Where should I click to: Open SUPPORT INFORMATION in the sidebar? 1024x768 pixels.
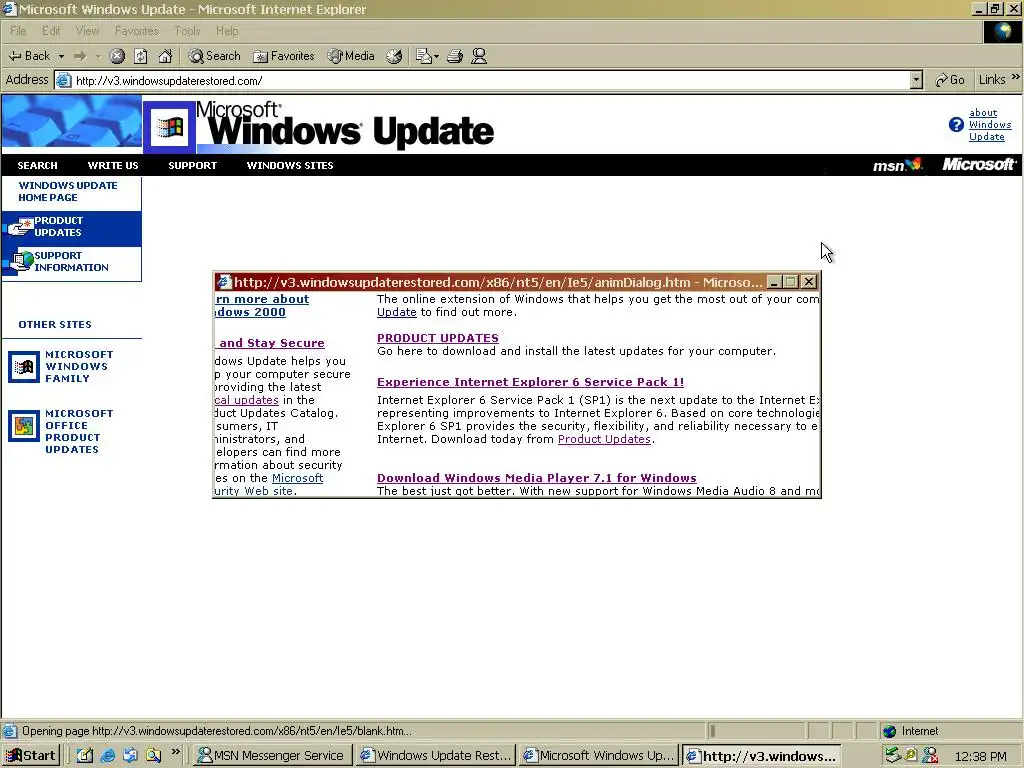[71, 262]
